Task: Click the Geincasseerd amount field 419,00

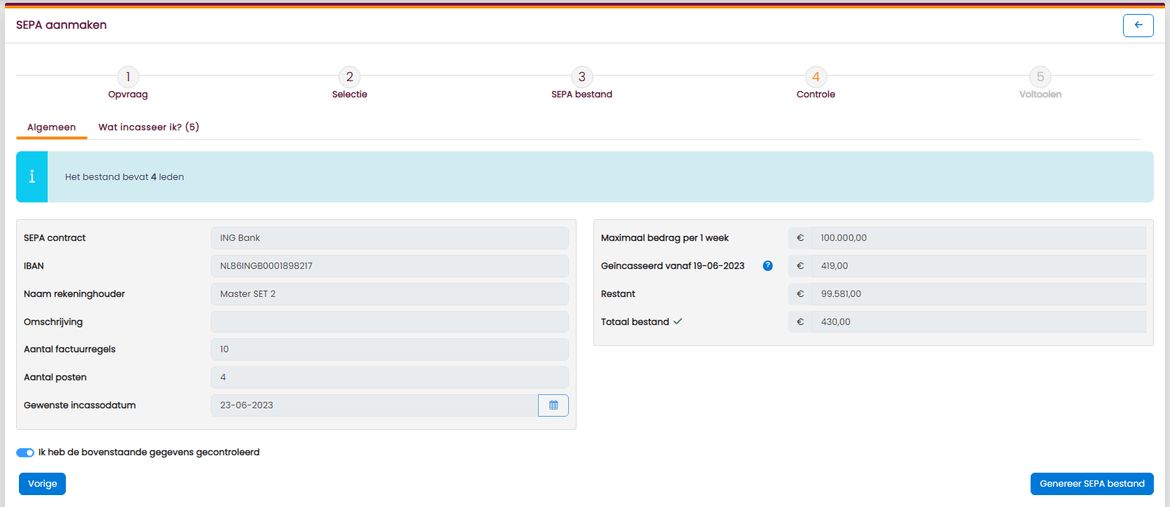Action: [x=978, y=266]
